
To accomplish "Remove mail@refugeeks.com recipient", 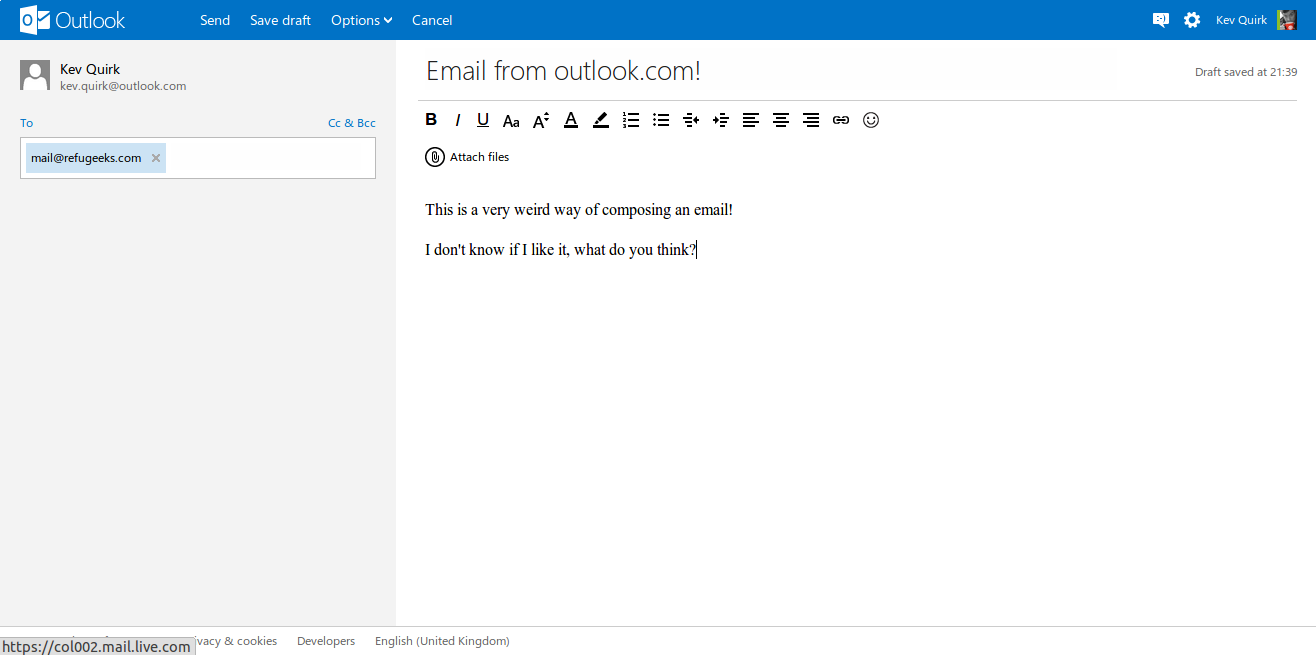I will 156,158.
